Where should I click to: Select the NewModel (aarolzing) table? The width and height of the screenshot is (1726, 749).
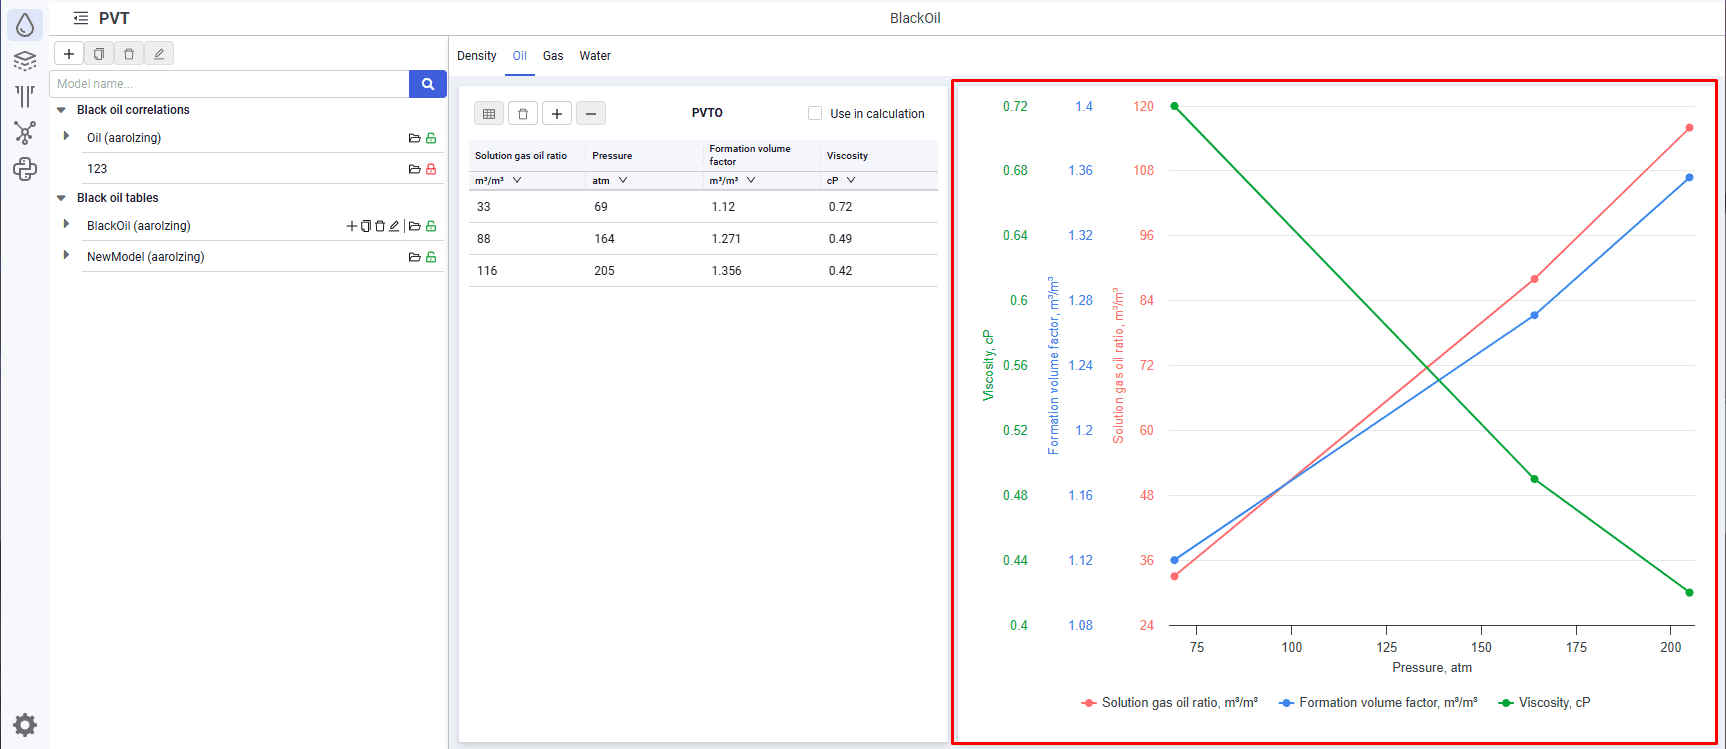[x=146, y=257]
